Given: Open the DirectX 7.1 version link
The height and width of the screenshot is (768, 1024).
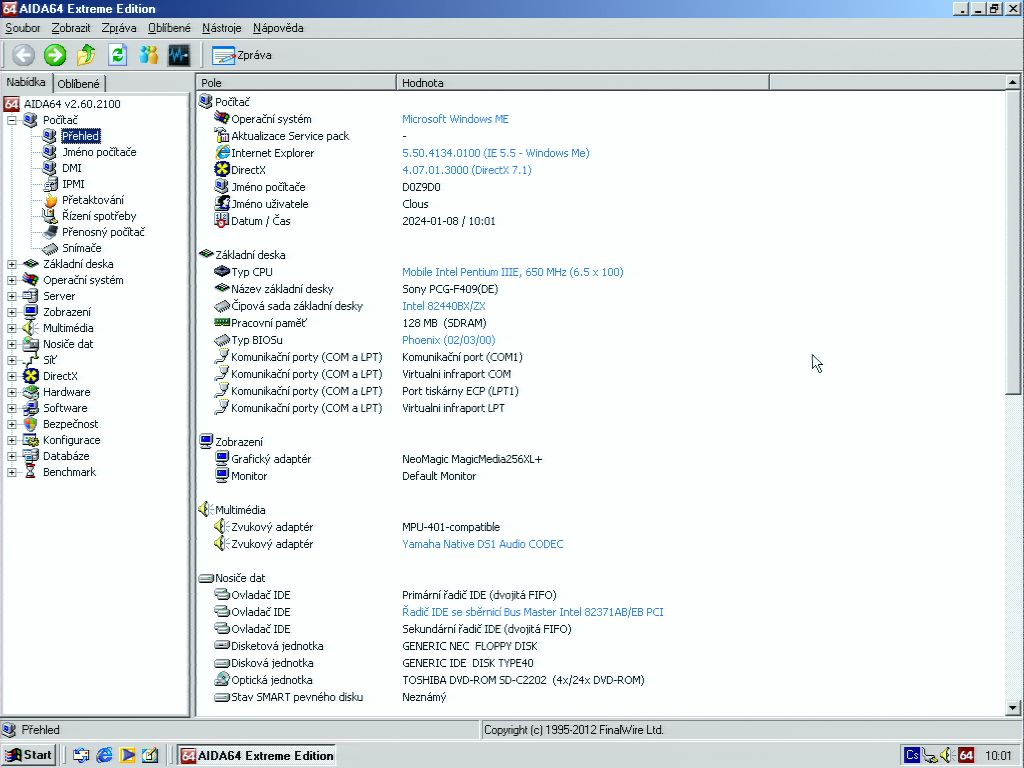Looking at the screenshot, I should pyautogui.click(x=467, y=170).
